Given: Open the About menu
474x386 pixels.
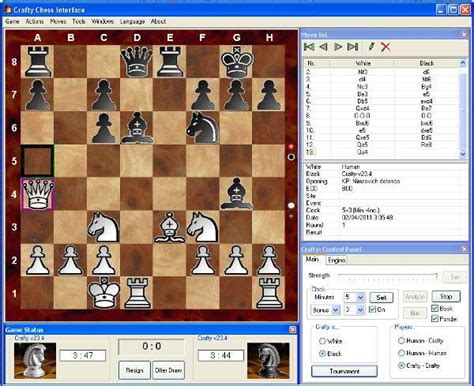Looking at the screenshot, I should [x=158, y=21].
